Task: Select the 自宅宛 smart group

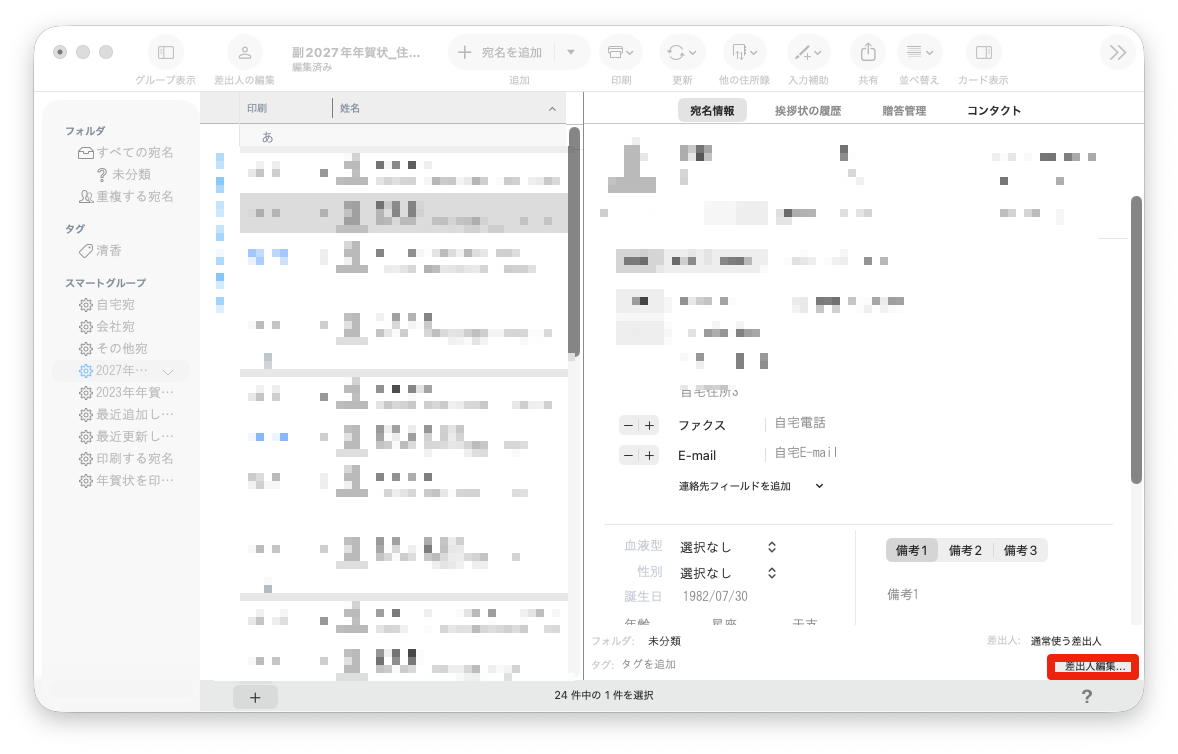Action: click(107, 305)
